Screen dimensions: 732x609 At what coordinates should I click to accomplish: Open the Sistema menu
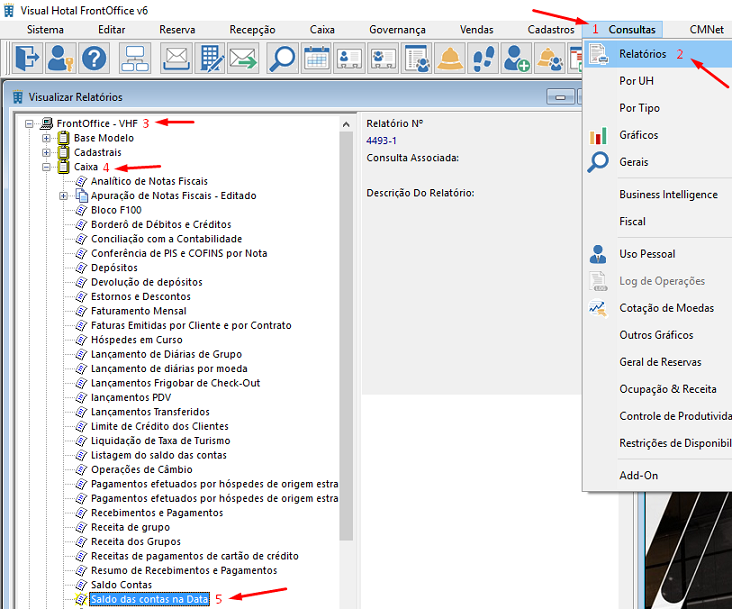[45, 29]
